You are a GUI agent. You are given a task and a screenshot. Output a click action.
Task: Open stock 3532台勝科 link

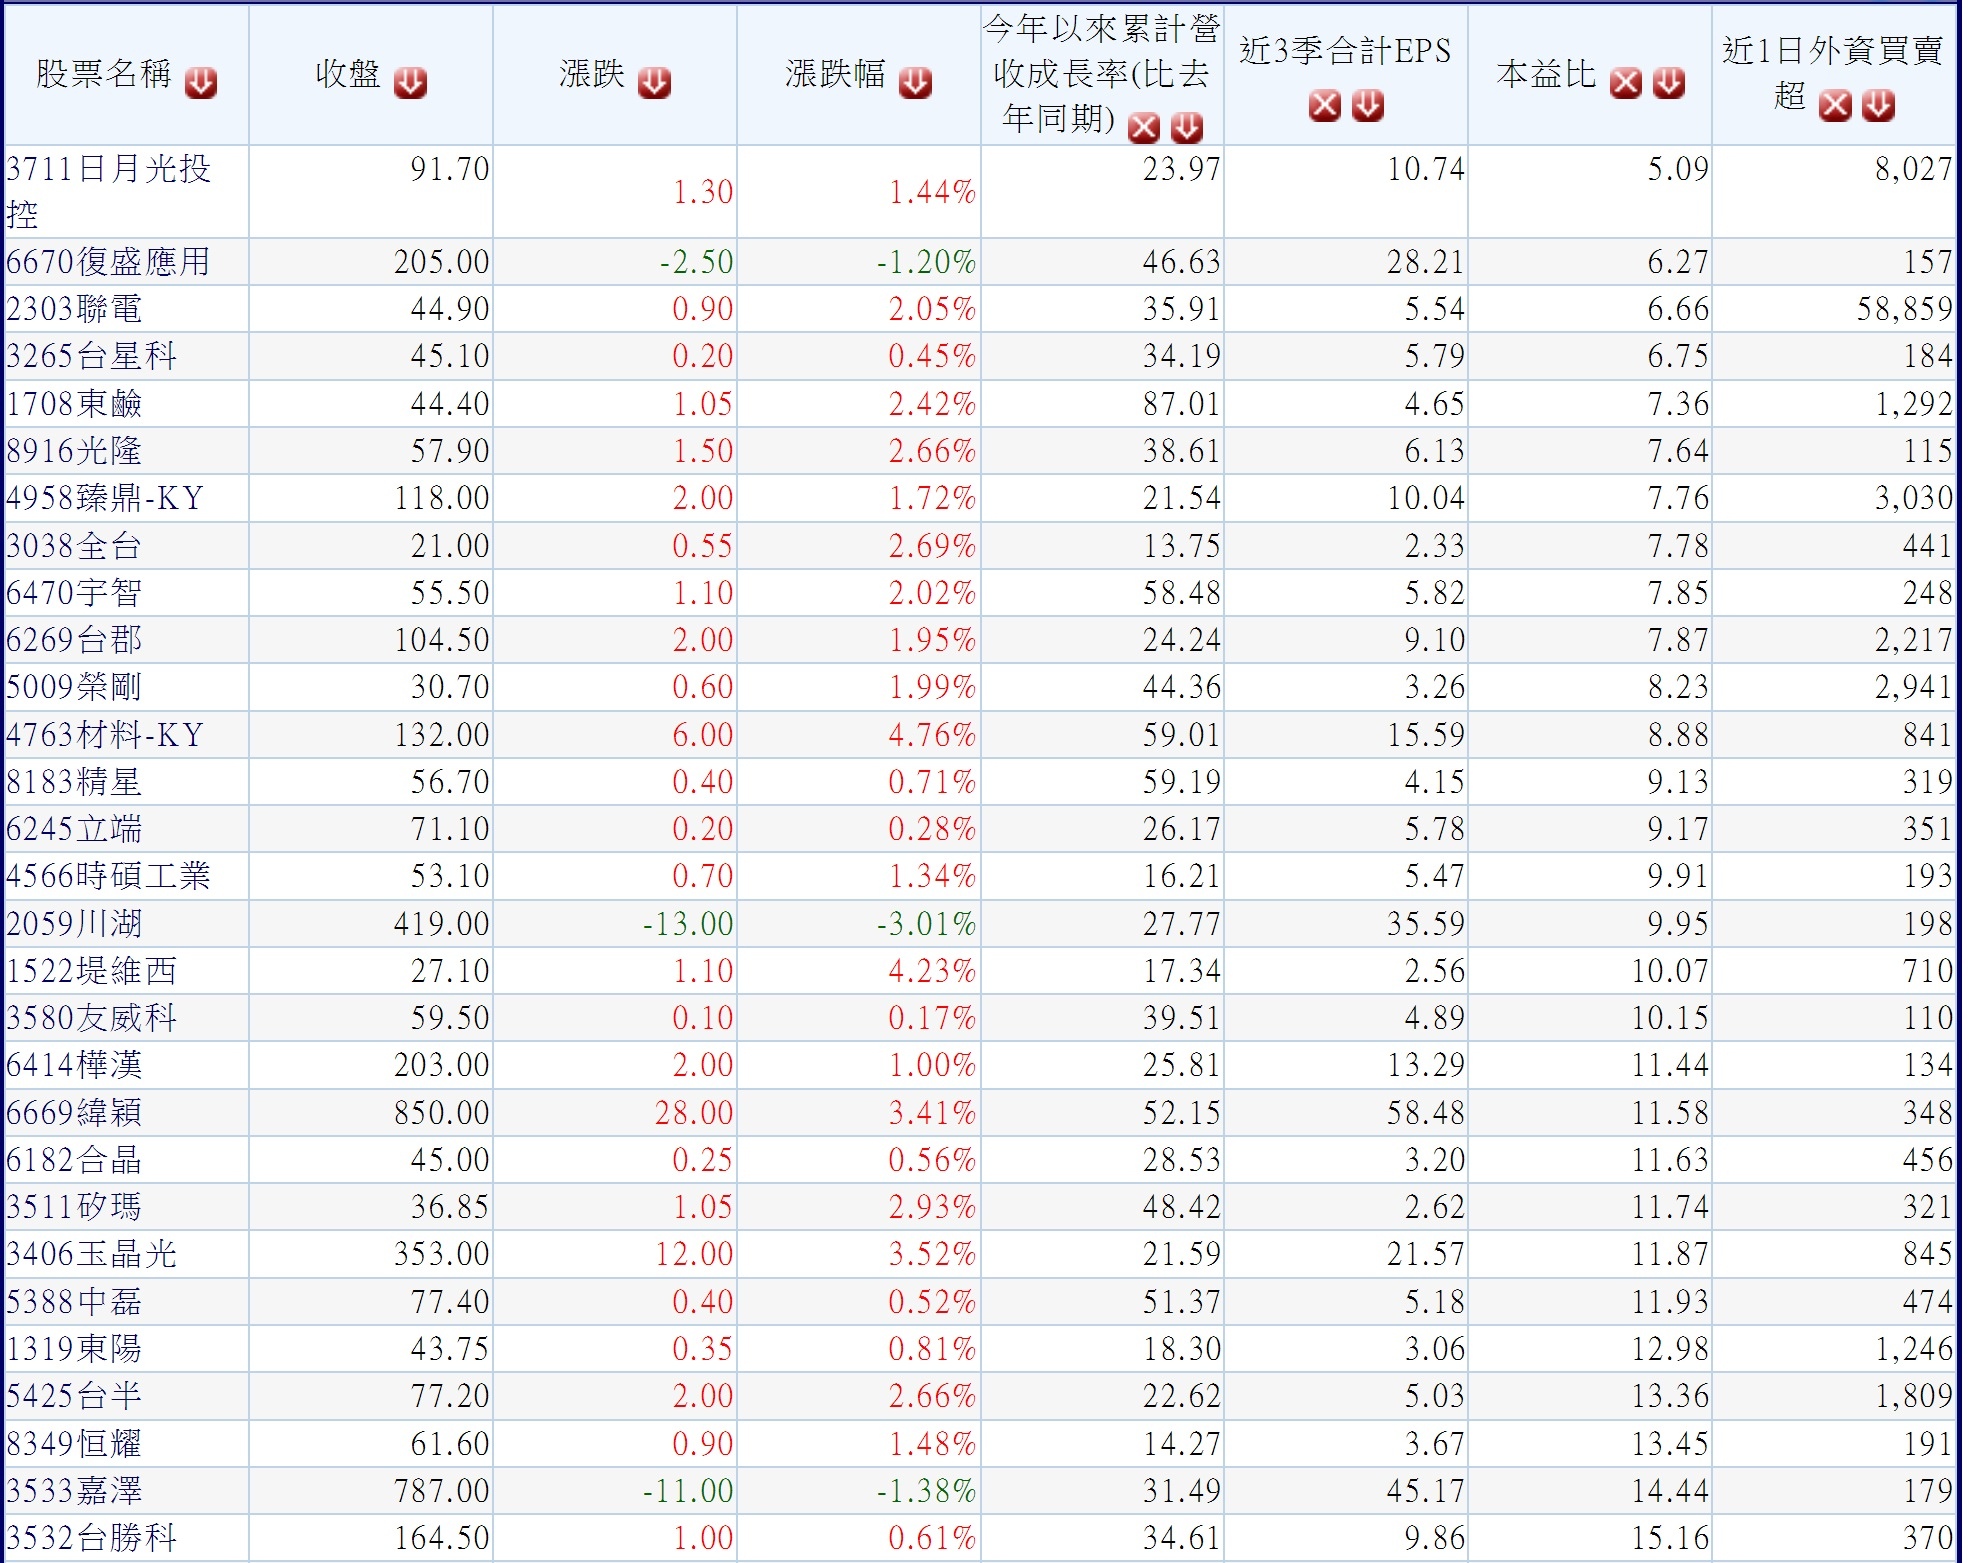click(91, 1537)
